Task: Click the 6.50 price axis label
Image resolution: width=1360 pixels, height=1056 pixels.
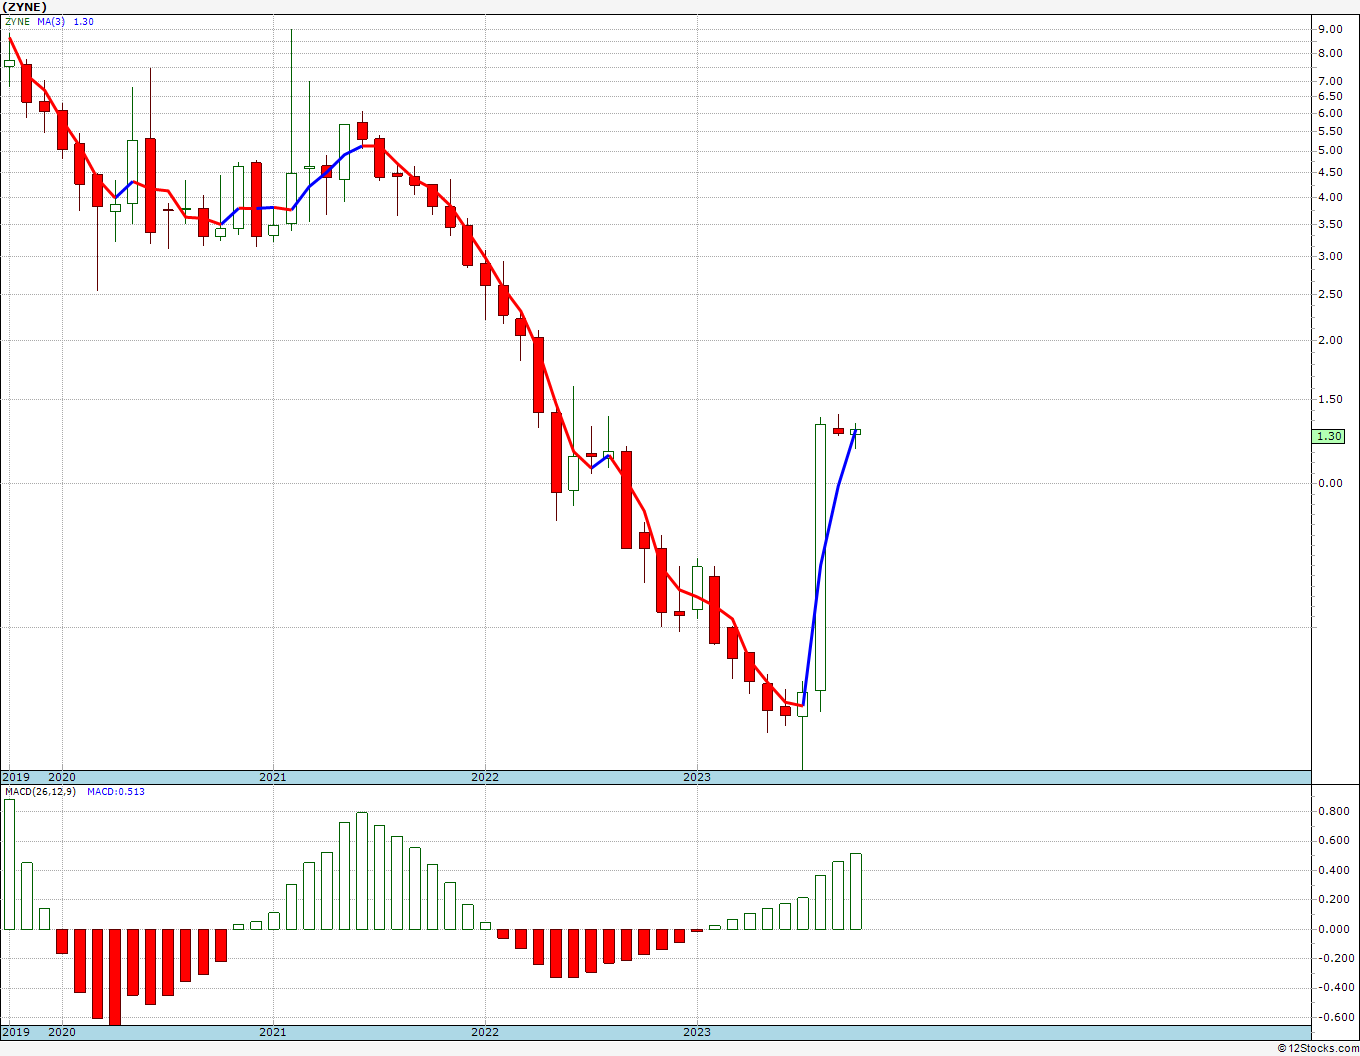Action: pos(1329,96)
